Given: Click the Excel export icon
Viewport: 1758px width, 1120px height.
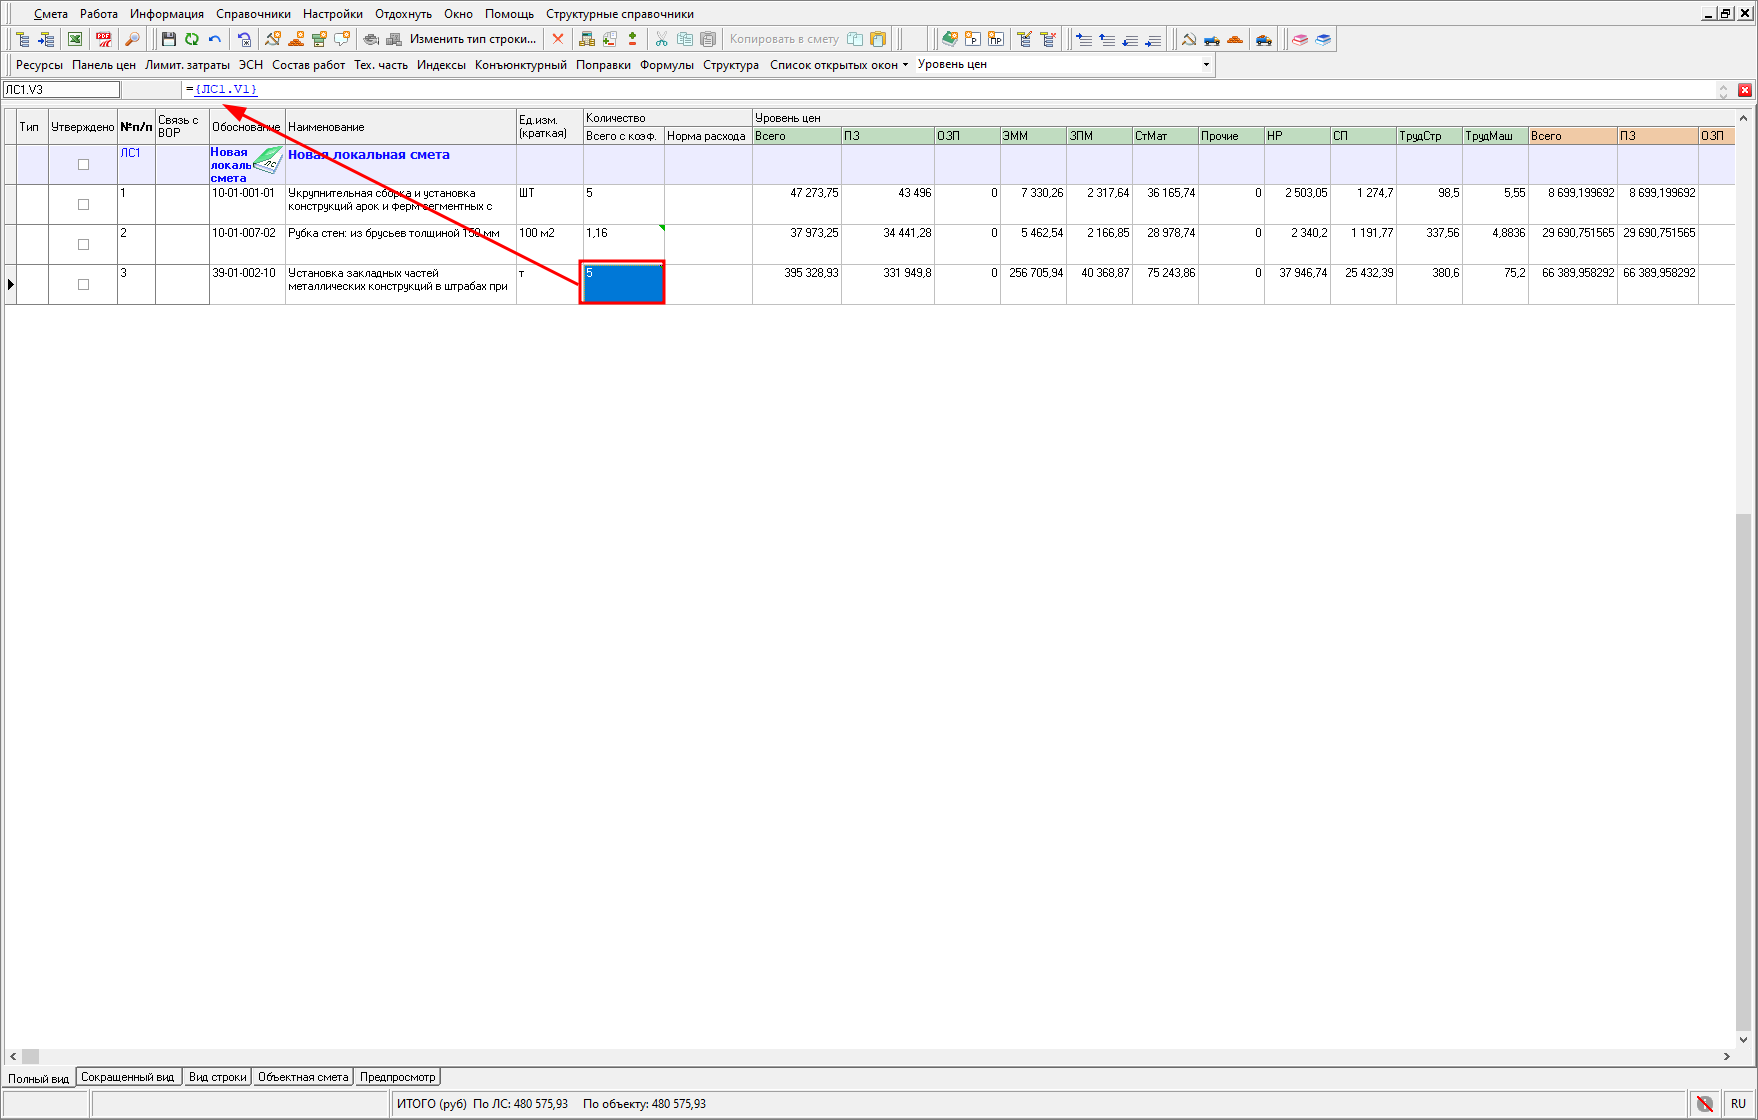Looking at the screenshot, I should coord(75,39).
